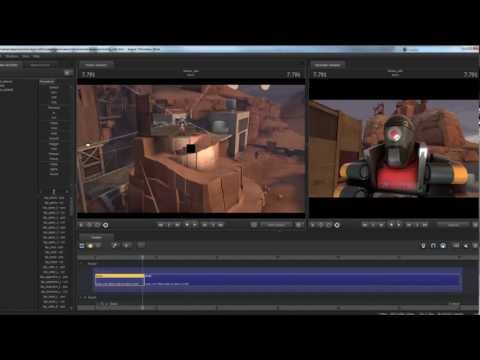Select the Motion Editor mode icon

coord(90,246)
